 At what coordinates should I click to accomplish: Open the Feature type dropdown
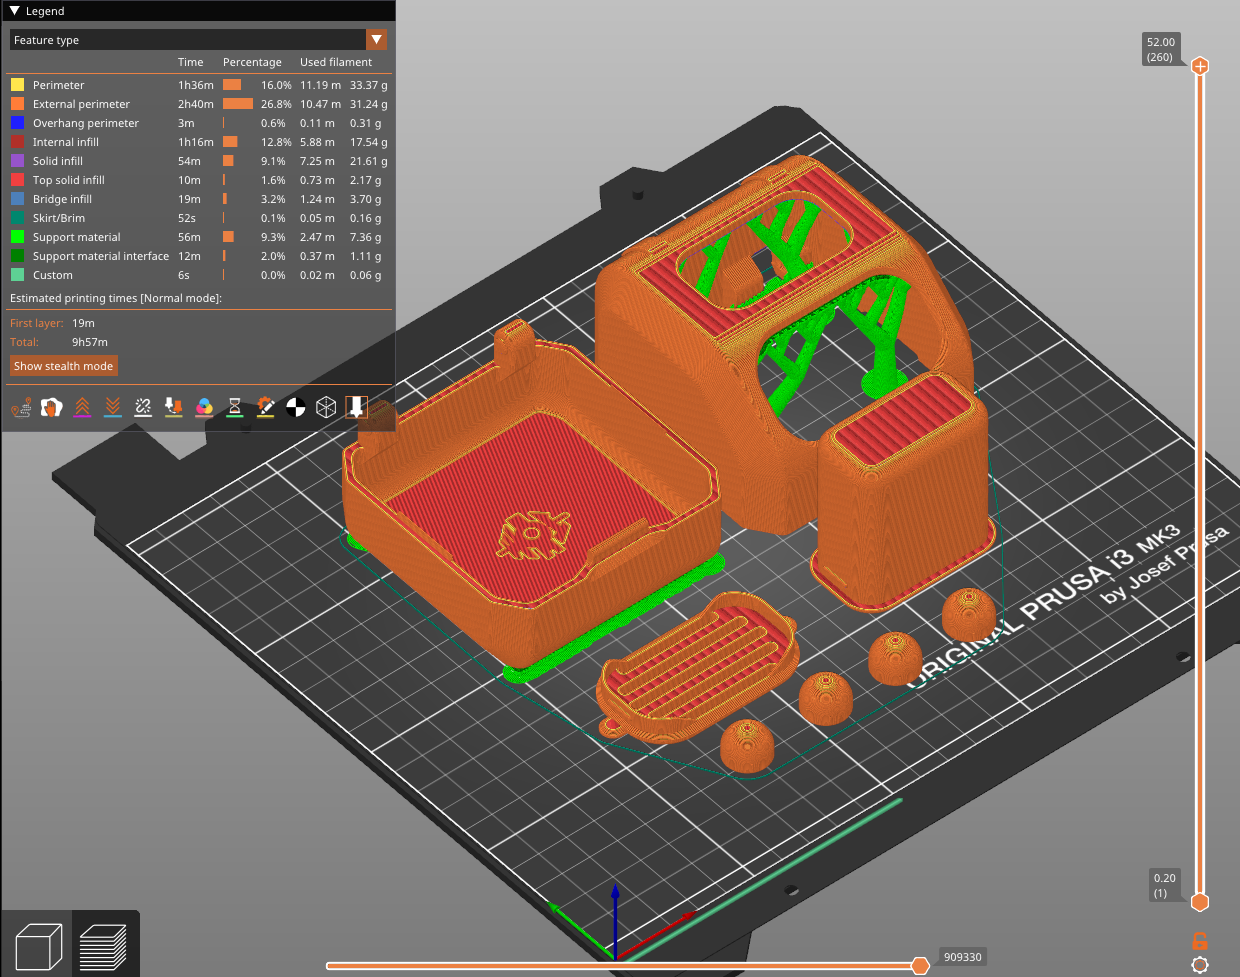click(198, 40)
